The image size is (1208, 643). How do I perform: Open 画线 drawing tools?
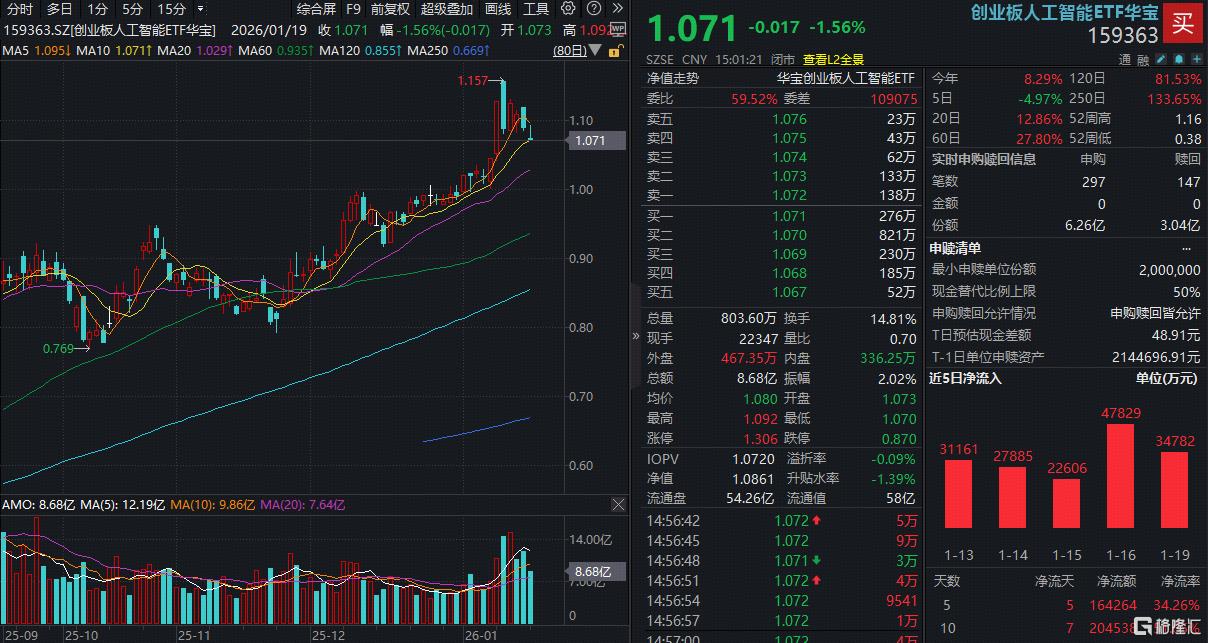(x=498, y=9)
